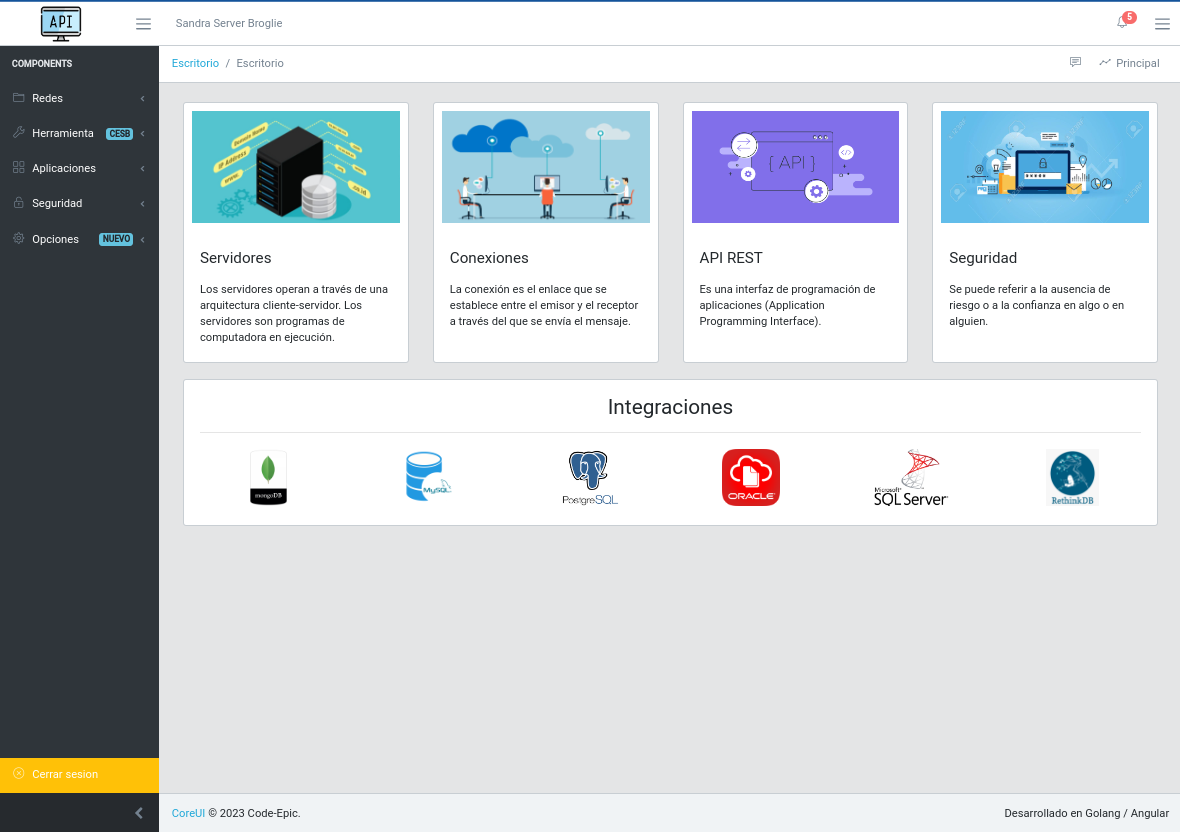Click the Integraciones heading
1180x832 pixels.
(x=670, y=407)
